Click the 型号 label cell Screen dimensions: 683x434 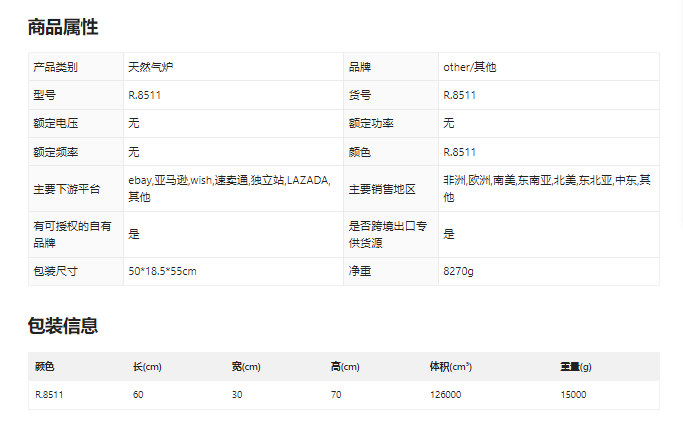(46, 95)
